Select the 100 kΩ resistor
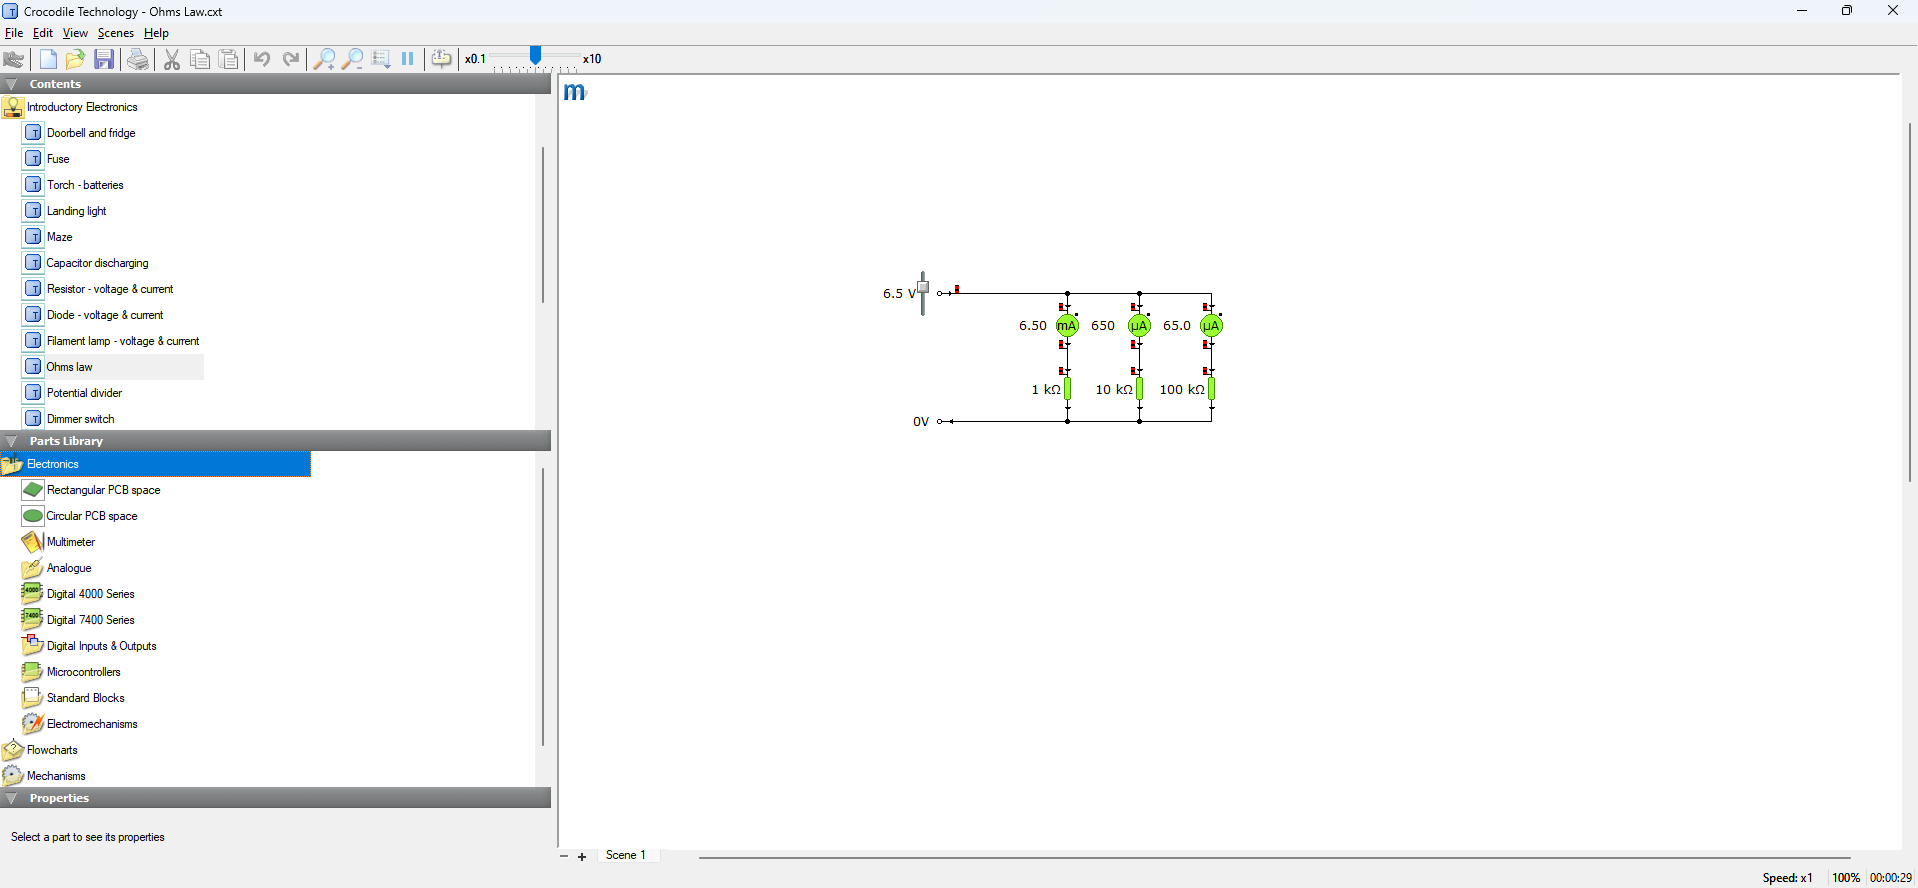 click(x=1211, y=389)
